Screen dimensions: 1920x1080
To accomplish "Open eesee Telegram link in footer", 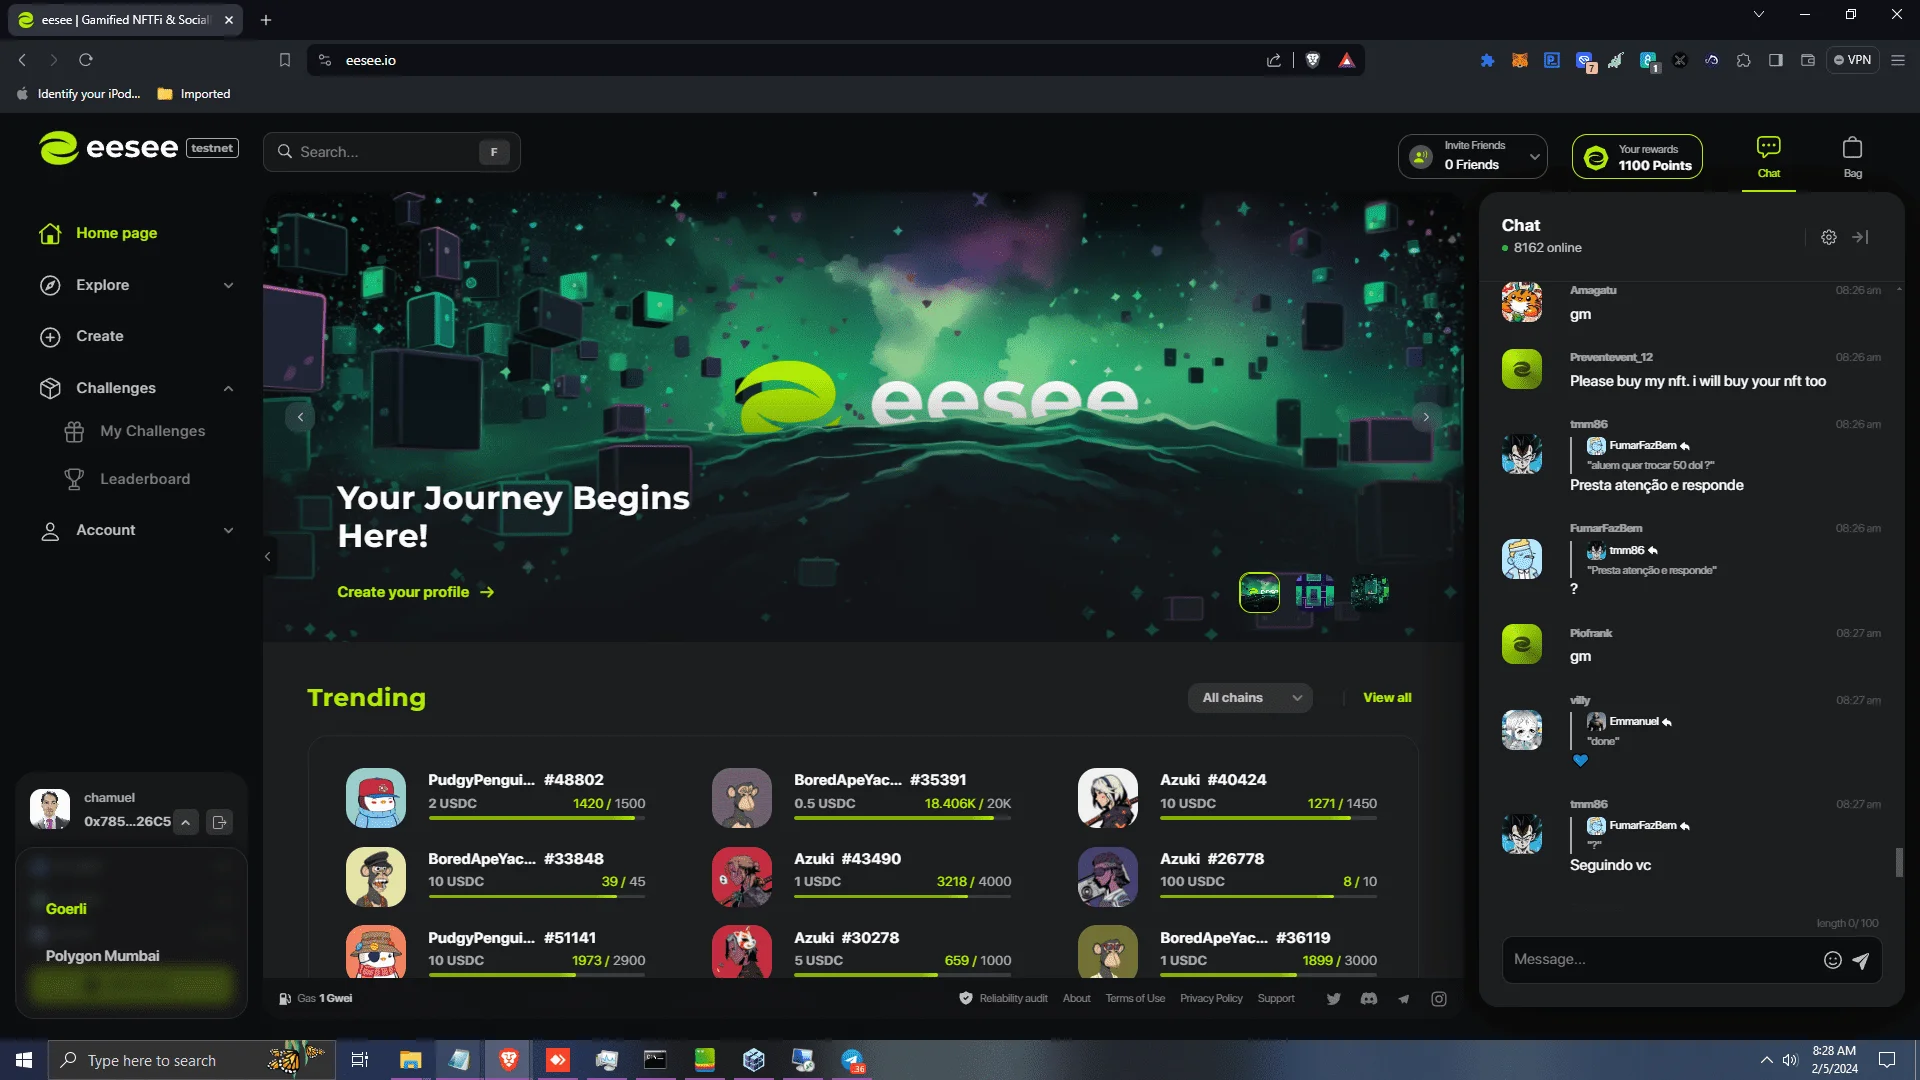I will [x=1403, y=998].
